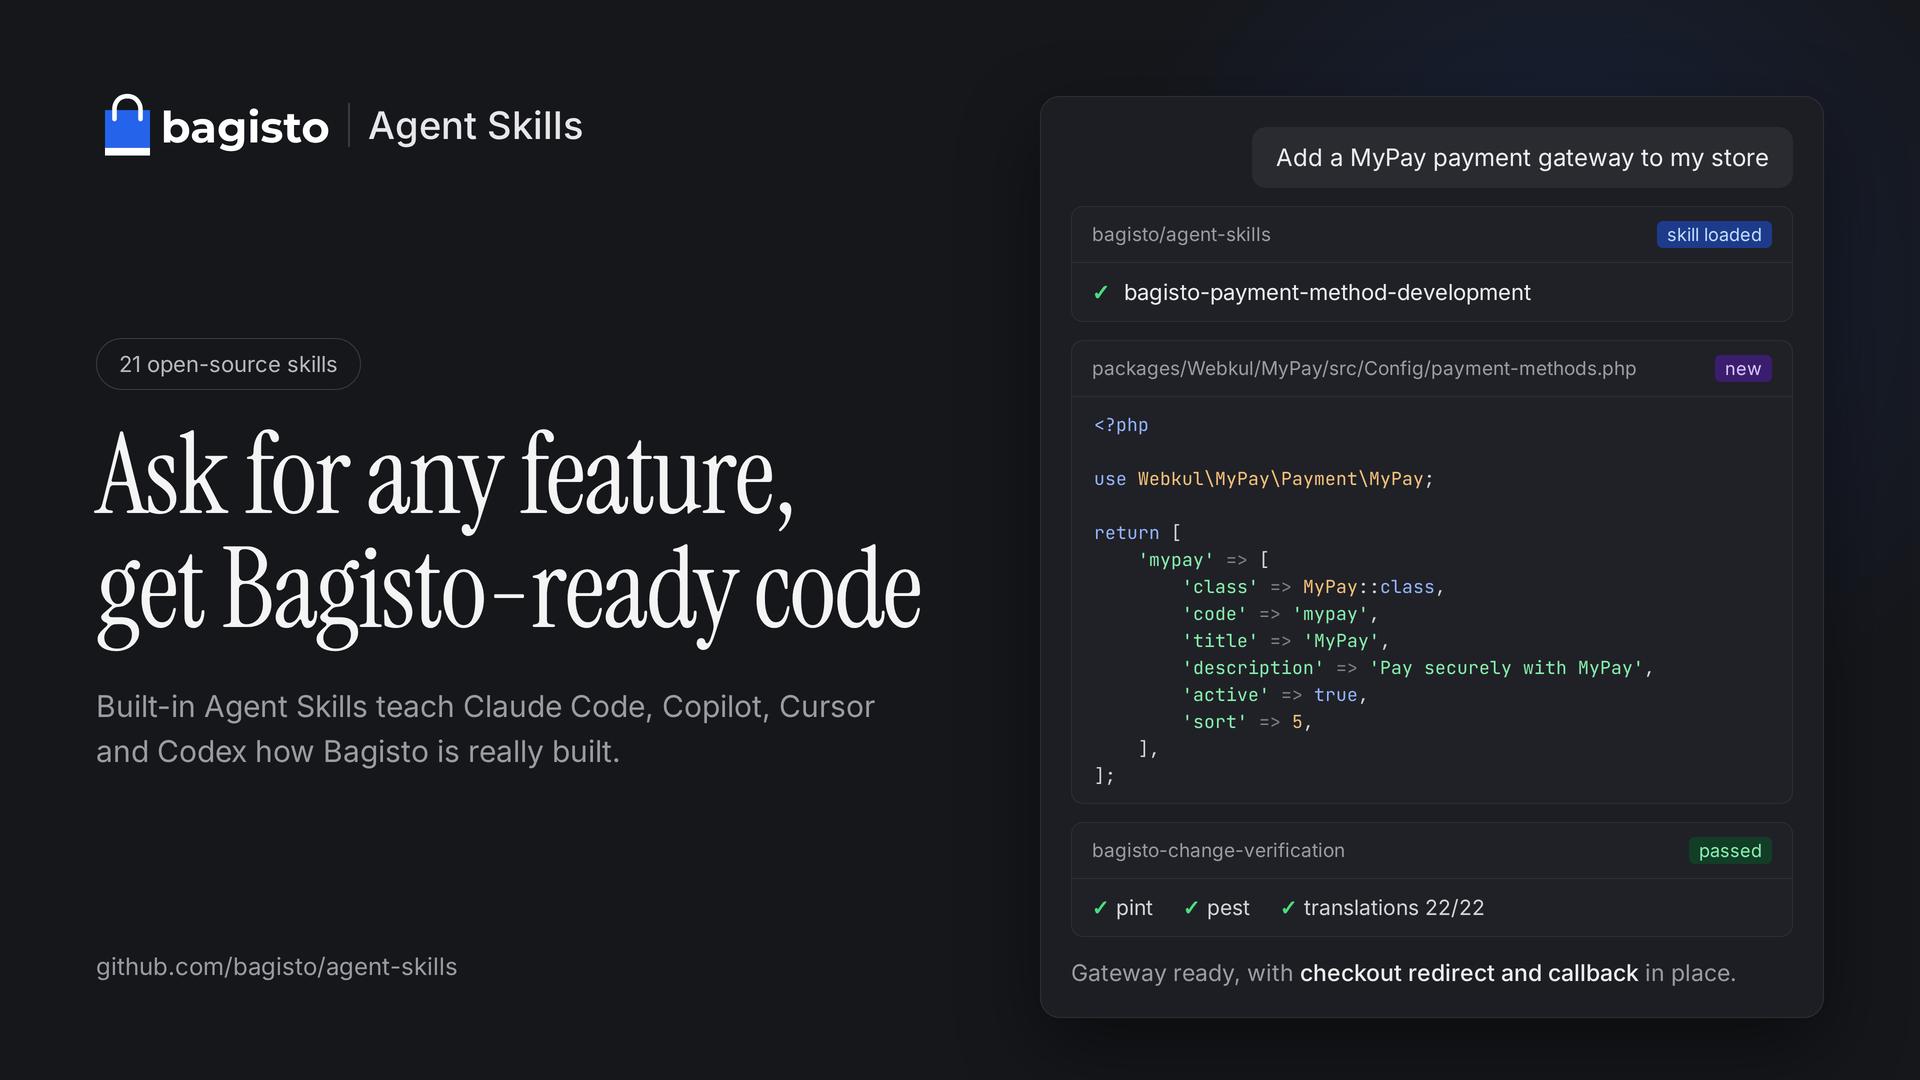Click the 'use Webkul\MyPay\Payment\MyPay;' line
The height and width of the screenshot is (1080, 1920).
[1264, 479]
